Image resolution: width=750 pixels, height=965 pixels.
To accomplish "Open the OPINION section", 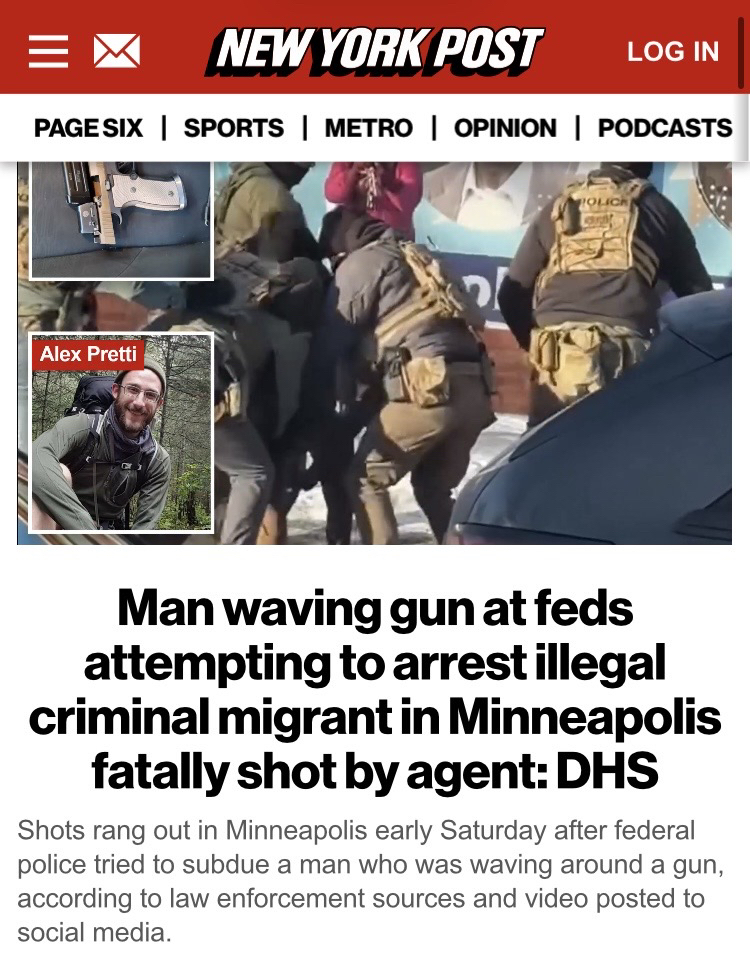I will tap(505, 128).
